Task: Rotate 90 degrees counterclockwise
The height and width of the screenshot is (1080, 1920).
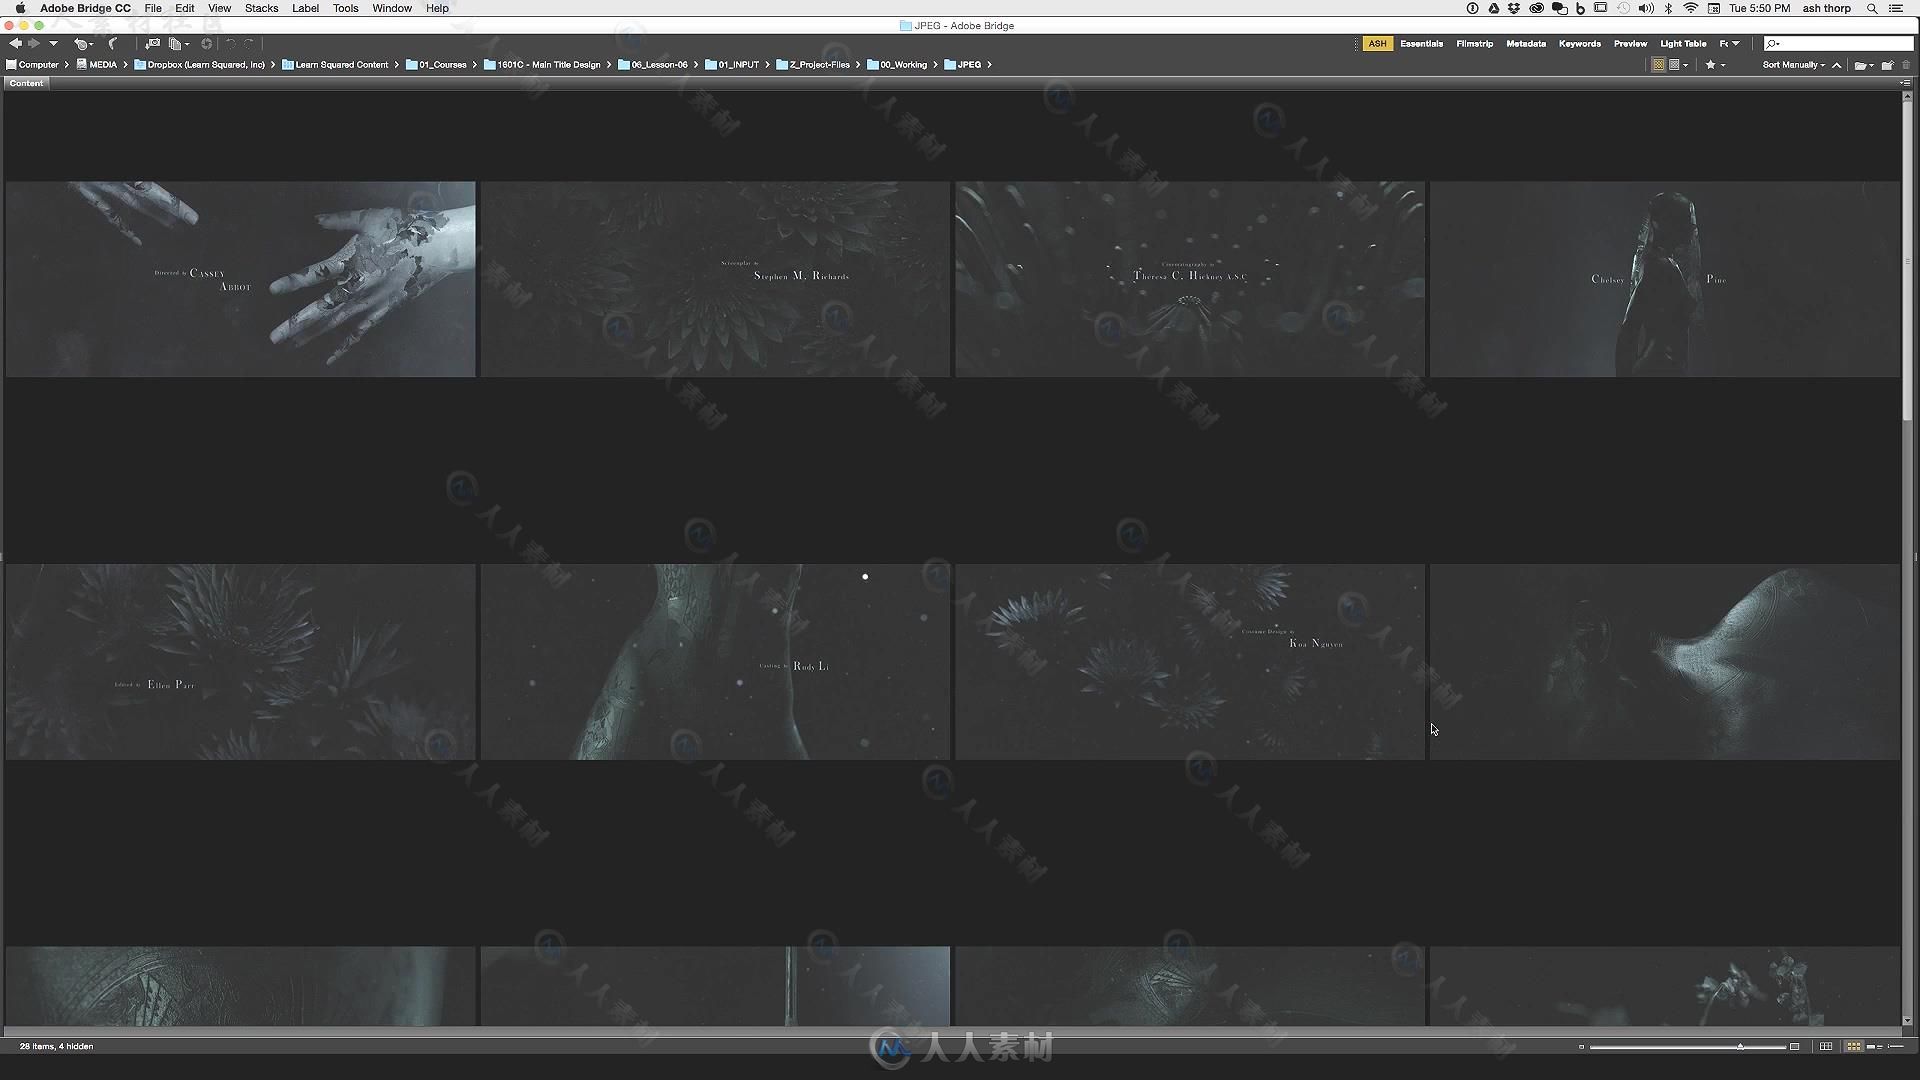Action: coord(230,44)
